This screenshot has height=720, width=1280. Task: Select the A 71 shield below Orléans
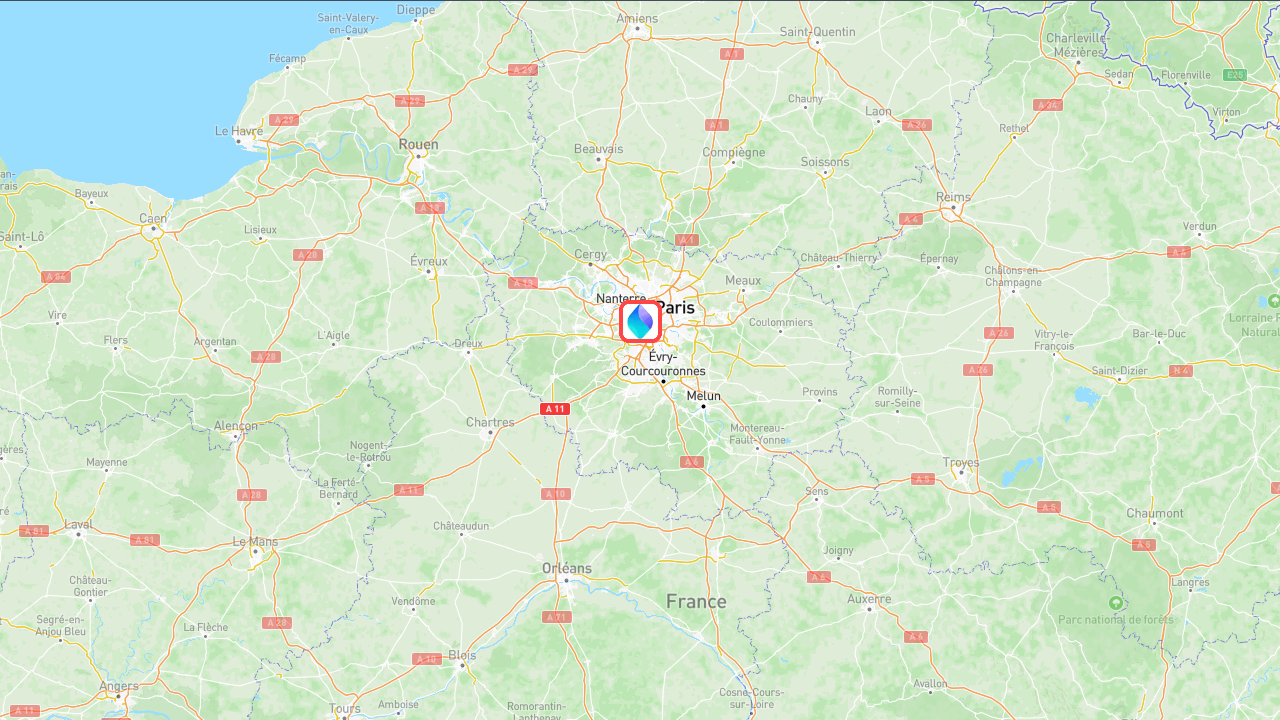point(557,617)
